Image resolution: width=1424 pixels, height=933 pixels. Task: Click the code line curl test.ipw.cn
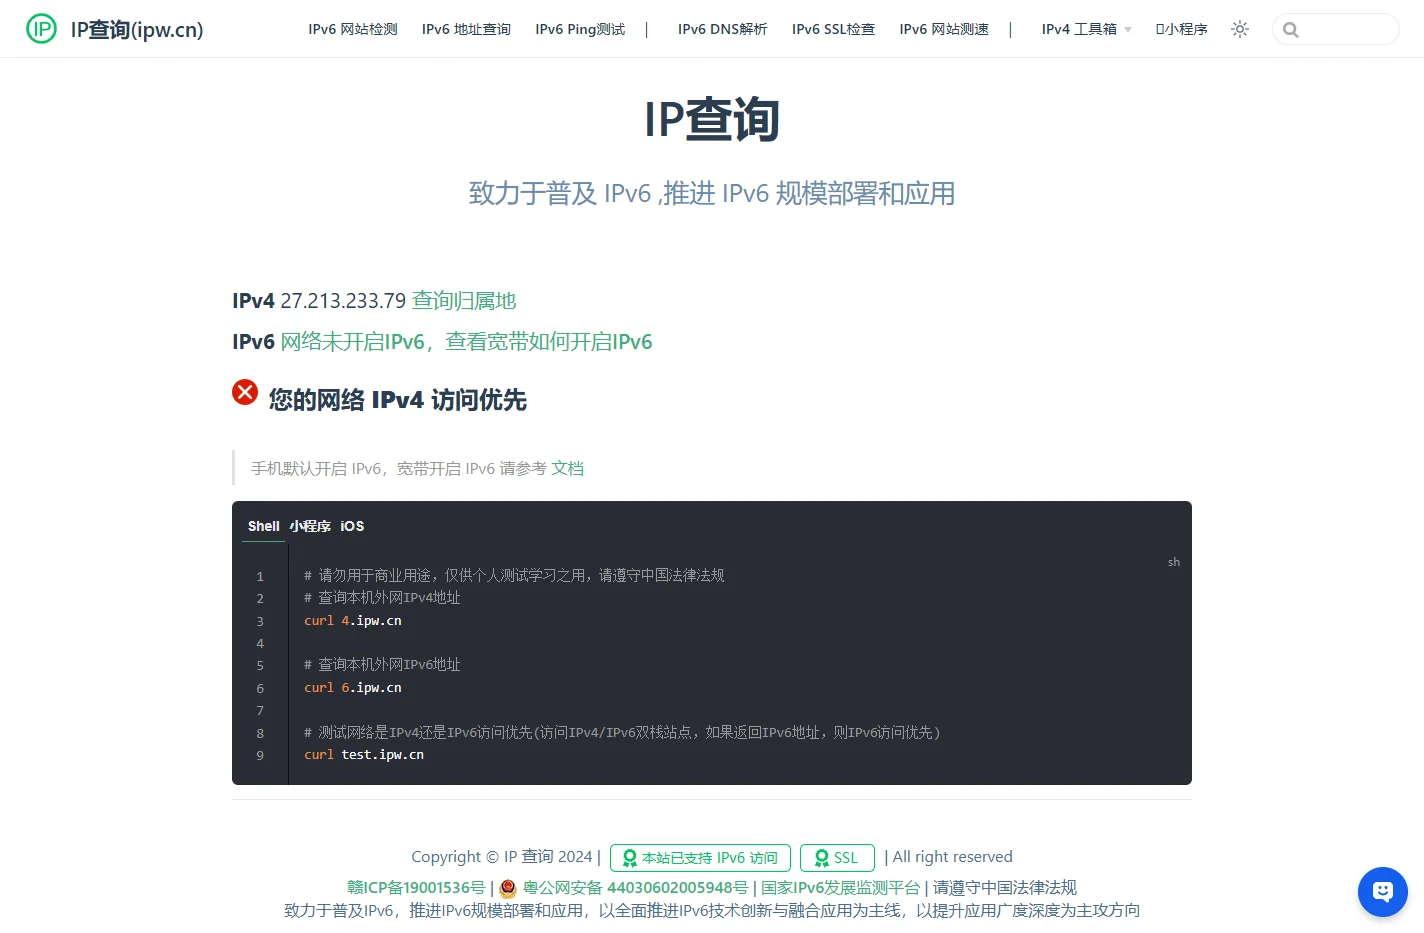click(x=364, y=755)
